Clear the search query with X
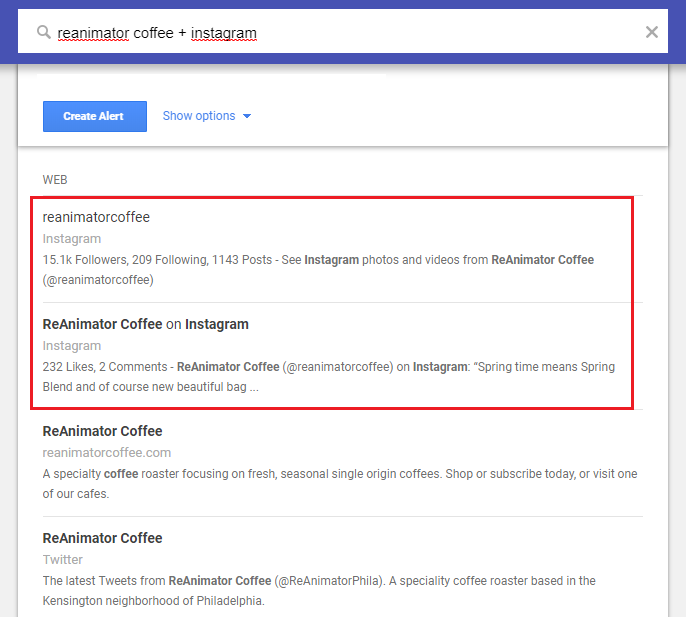The width and height of the screenshot is (686, 617). 651,32
